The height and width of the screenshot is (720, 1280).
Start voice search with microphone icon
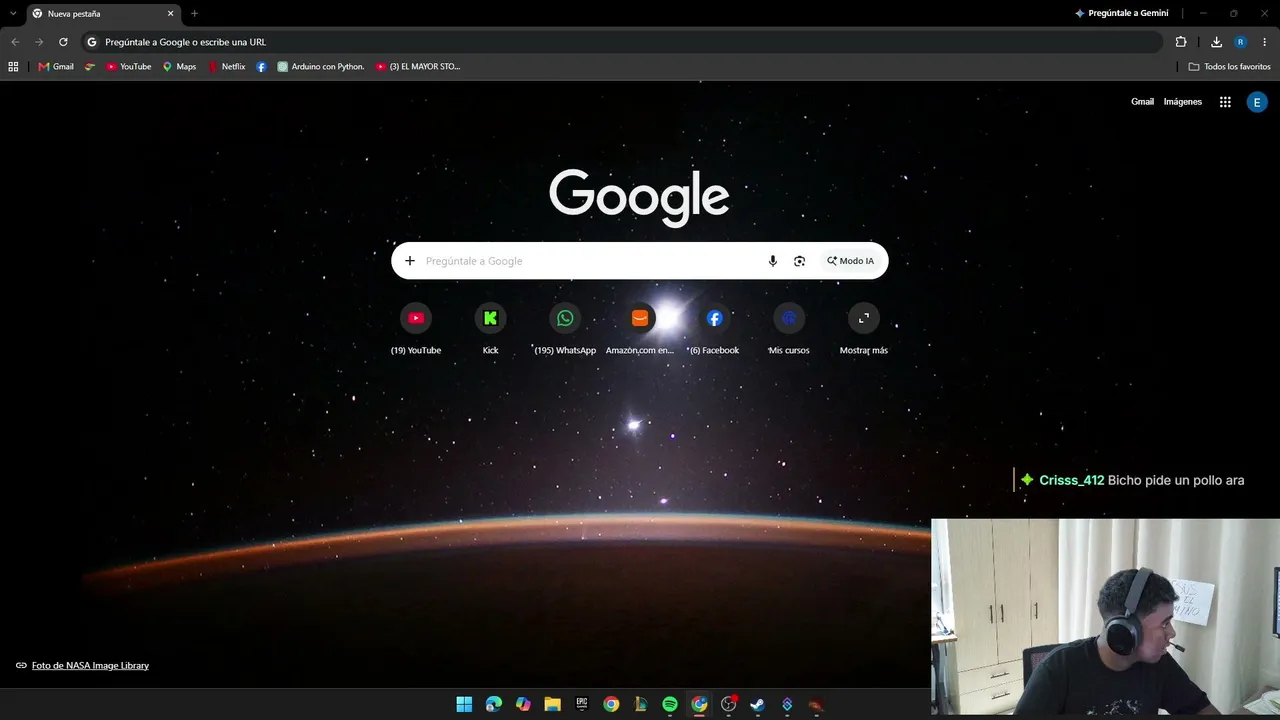click(772, 261)
